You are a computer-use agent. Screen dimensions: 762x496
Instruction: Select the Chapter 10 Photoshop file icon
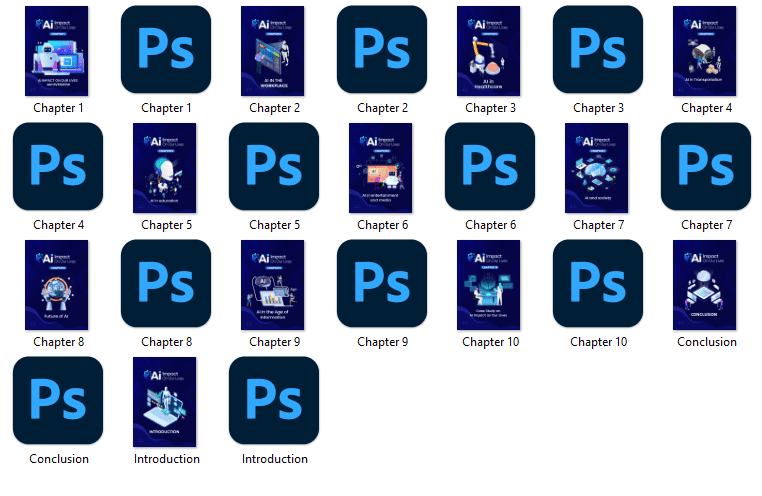pyautogui.click(x=598, y=284)
